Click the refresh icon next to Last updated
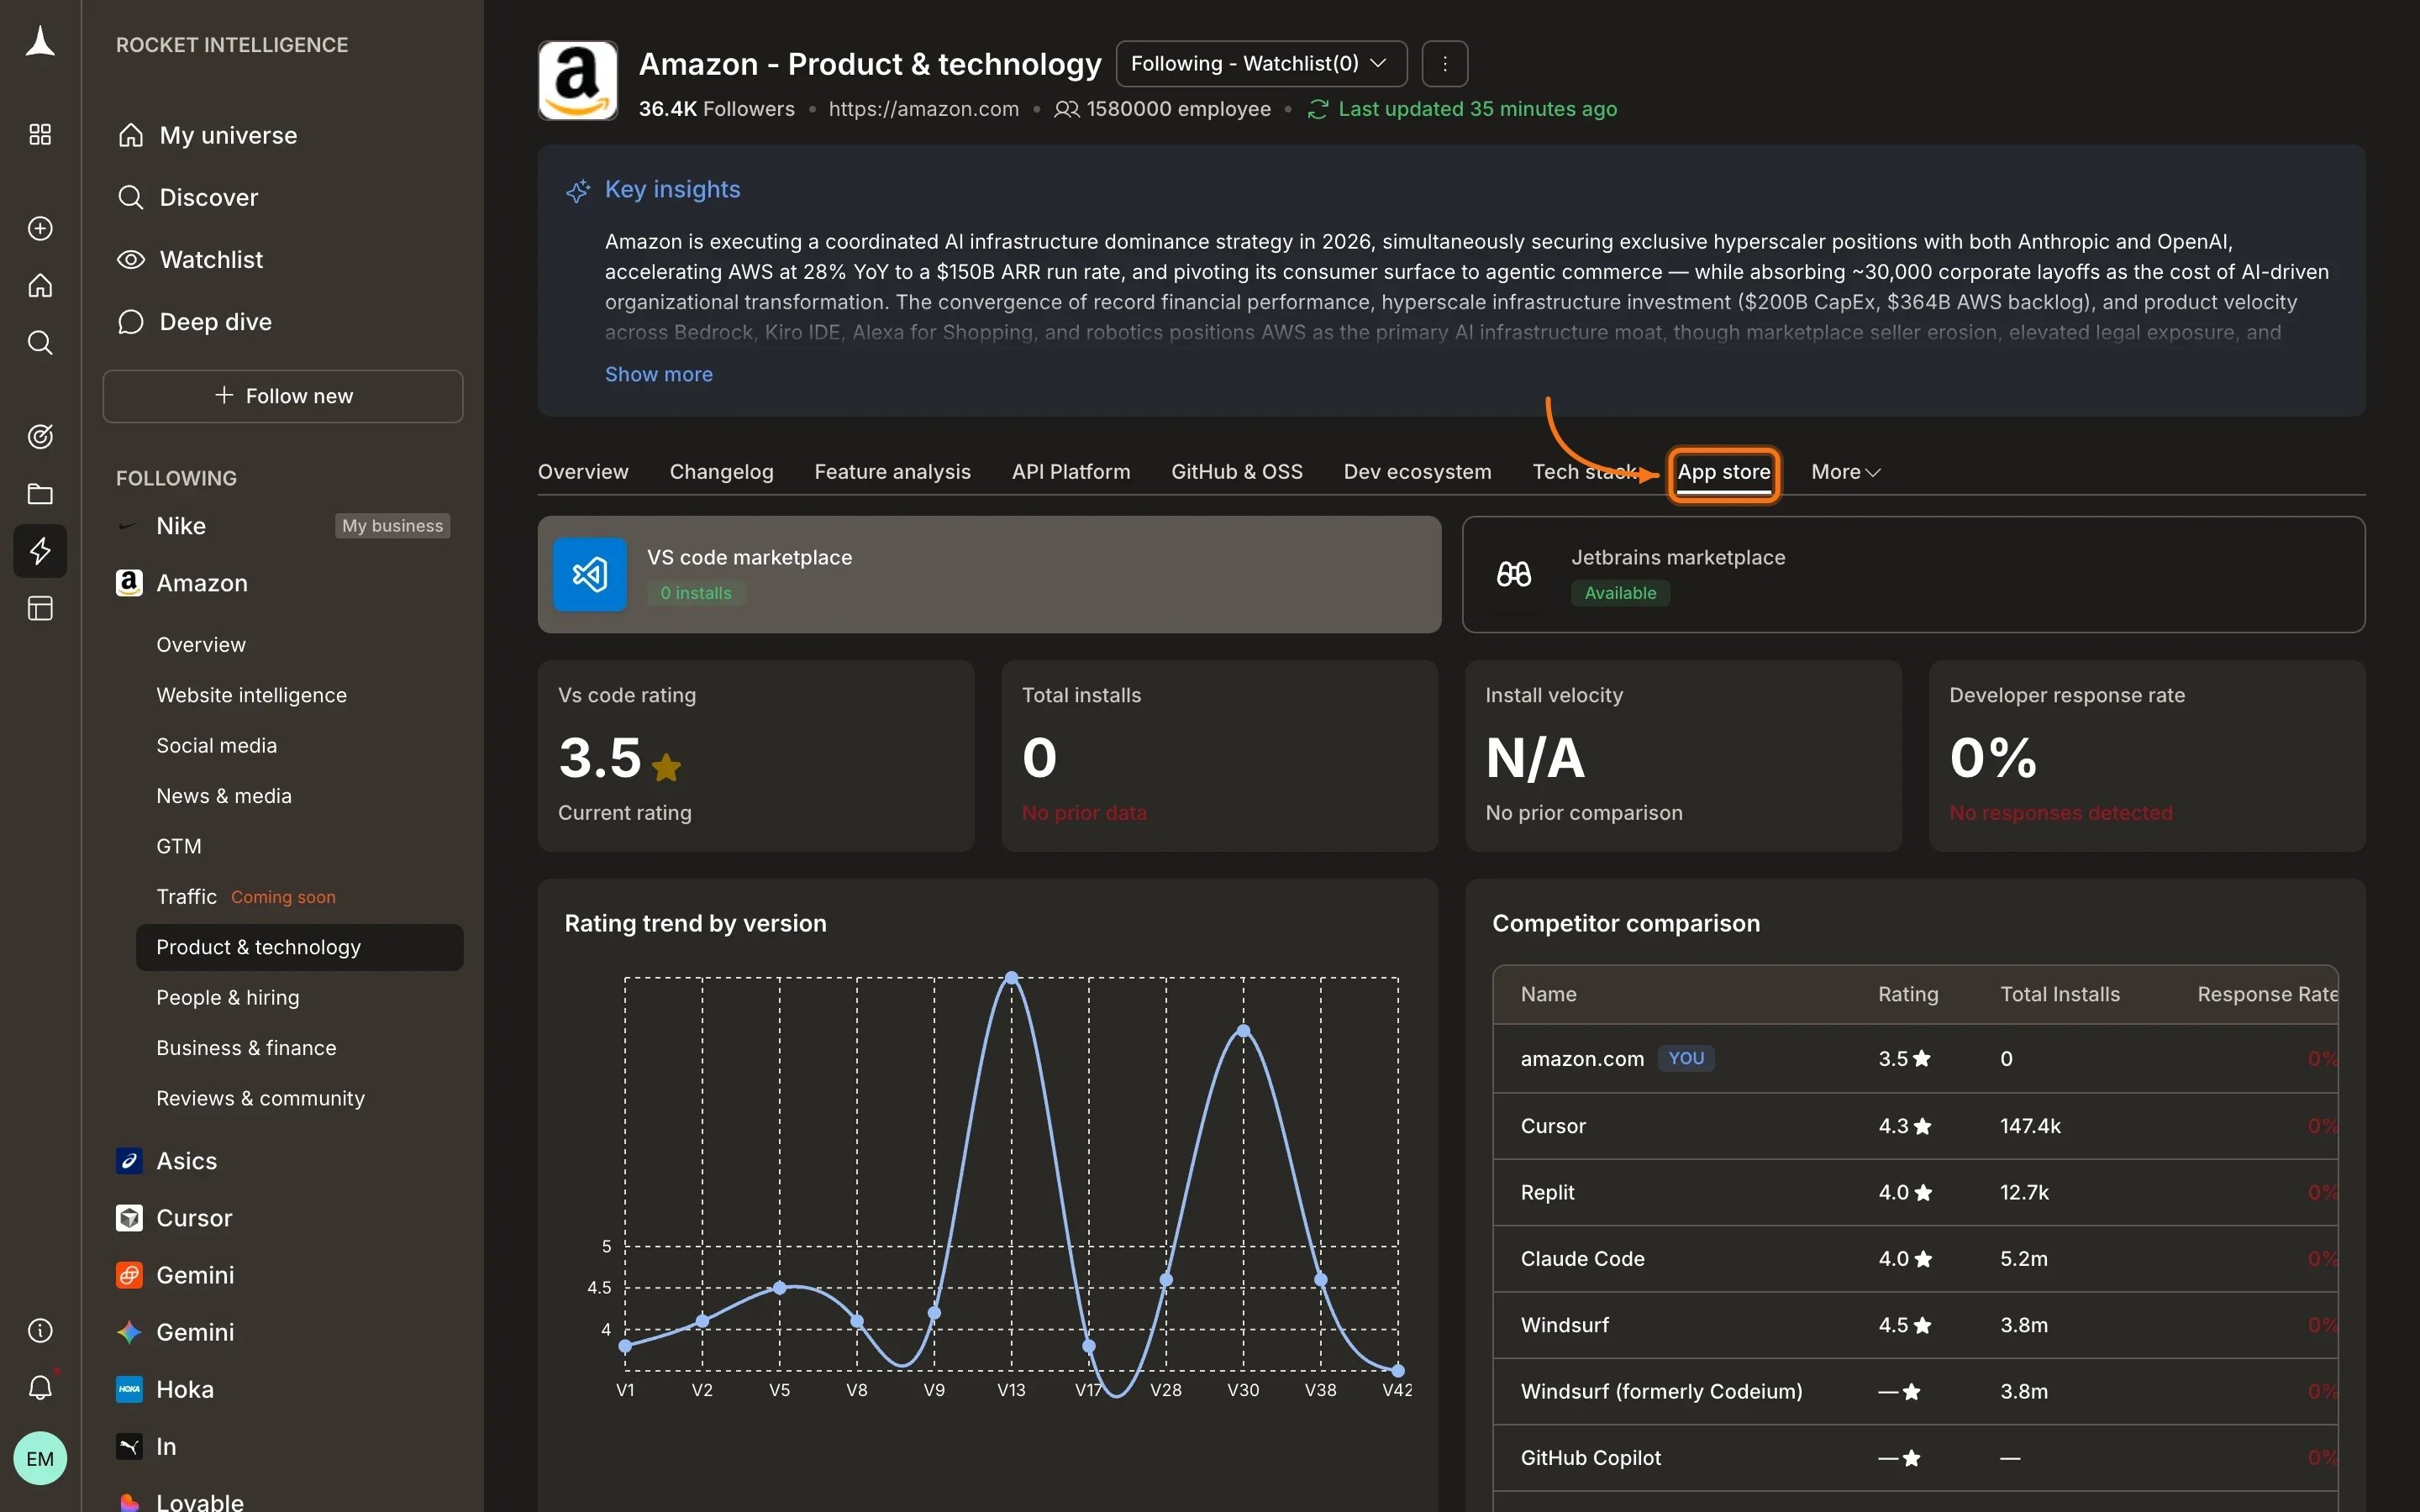 click(x=1317, y=109)
